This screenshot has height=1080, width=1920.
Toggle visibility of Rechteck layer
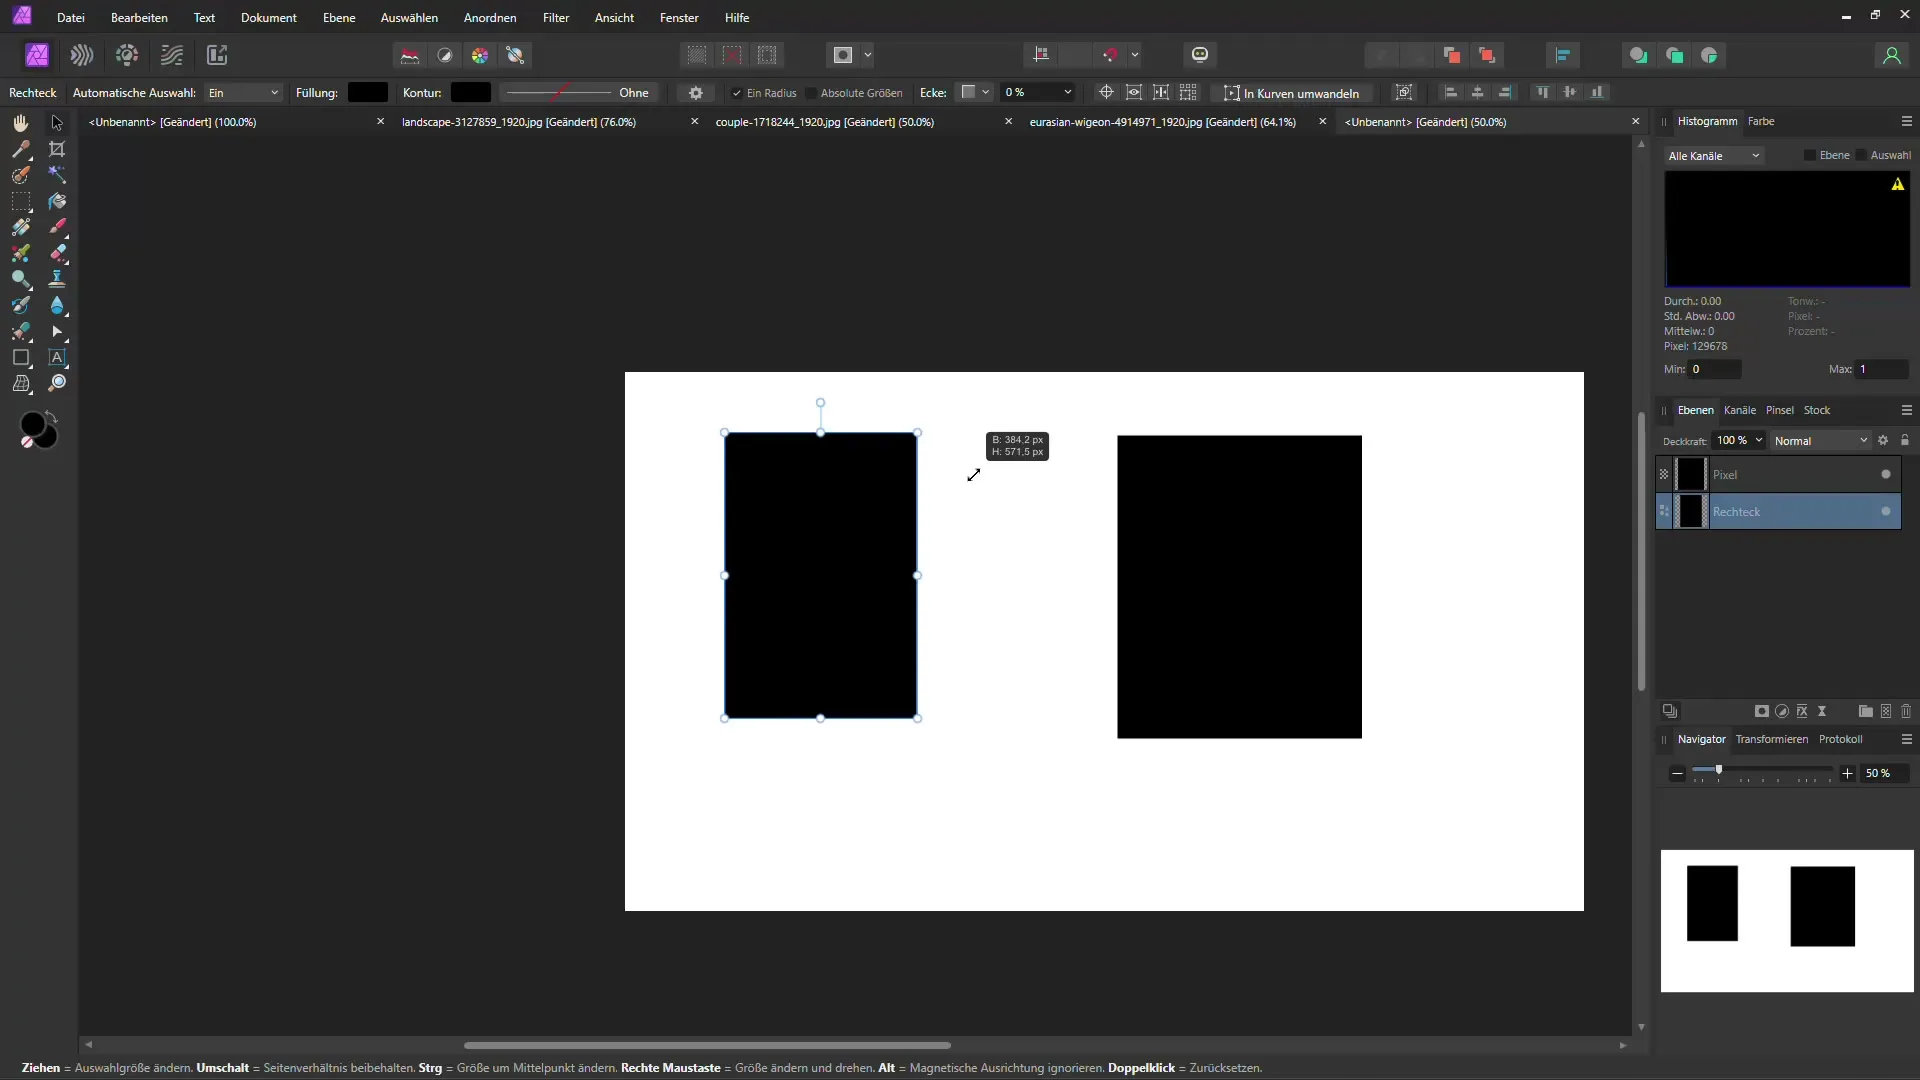tap(1884, 510)
